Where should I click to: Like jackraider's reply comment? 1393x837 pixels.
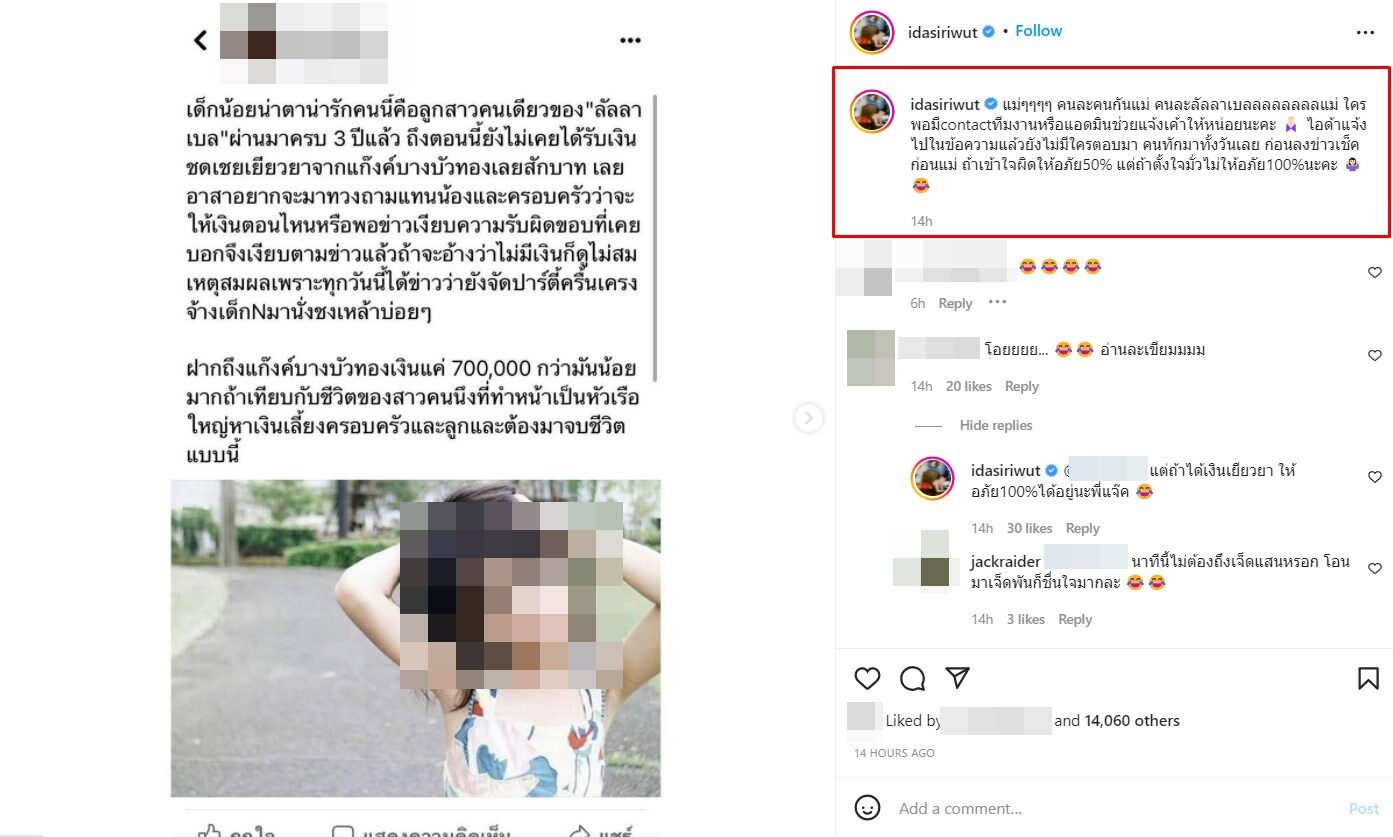click(x=1374, y=569)
